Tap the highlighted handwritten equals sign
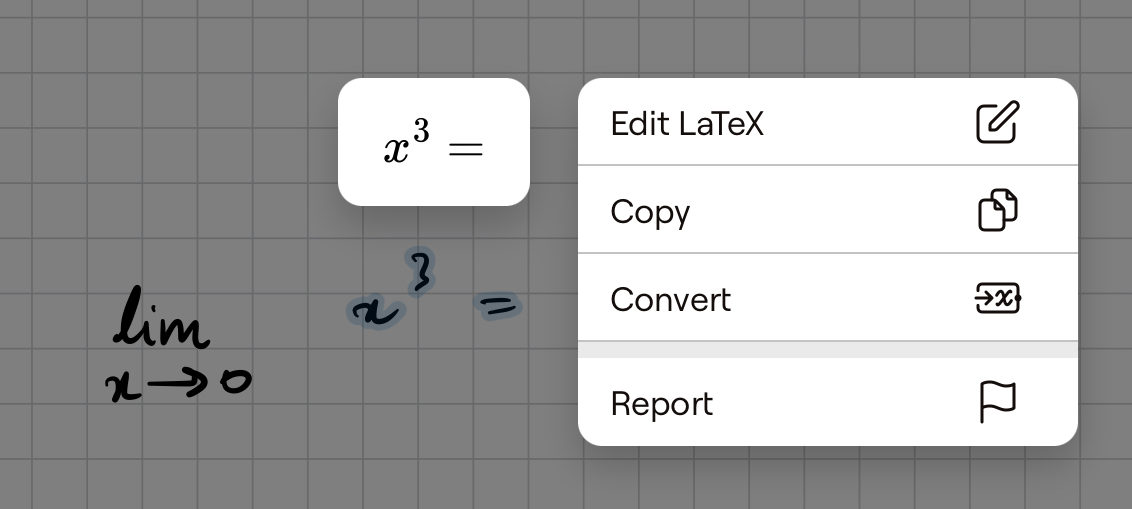 [497, 306]
